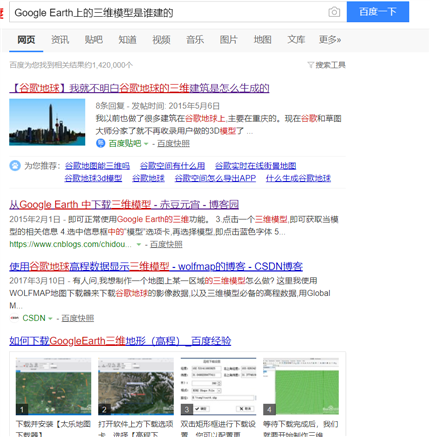
Task: Open step 3 thumbnail 双击矩形框进行下载设置
Action: (218, 386)
